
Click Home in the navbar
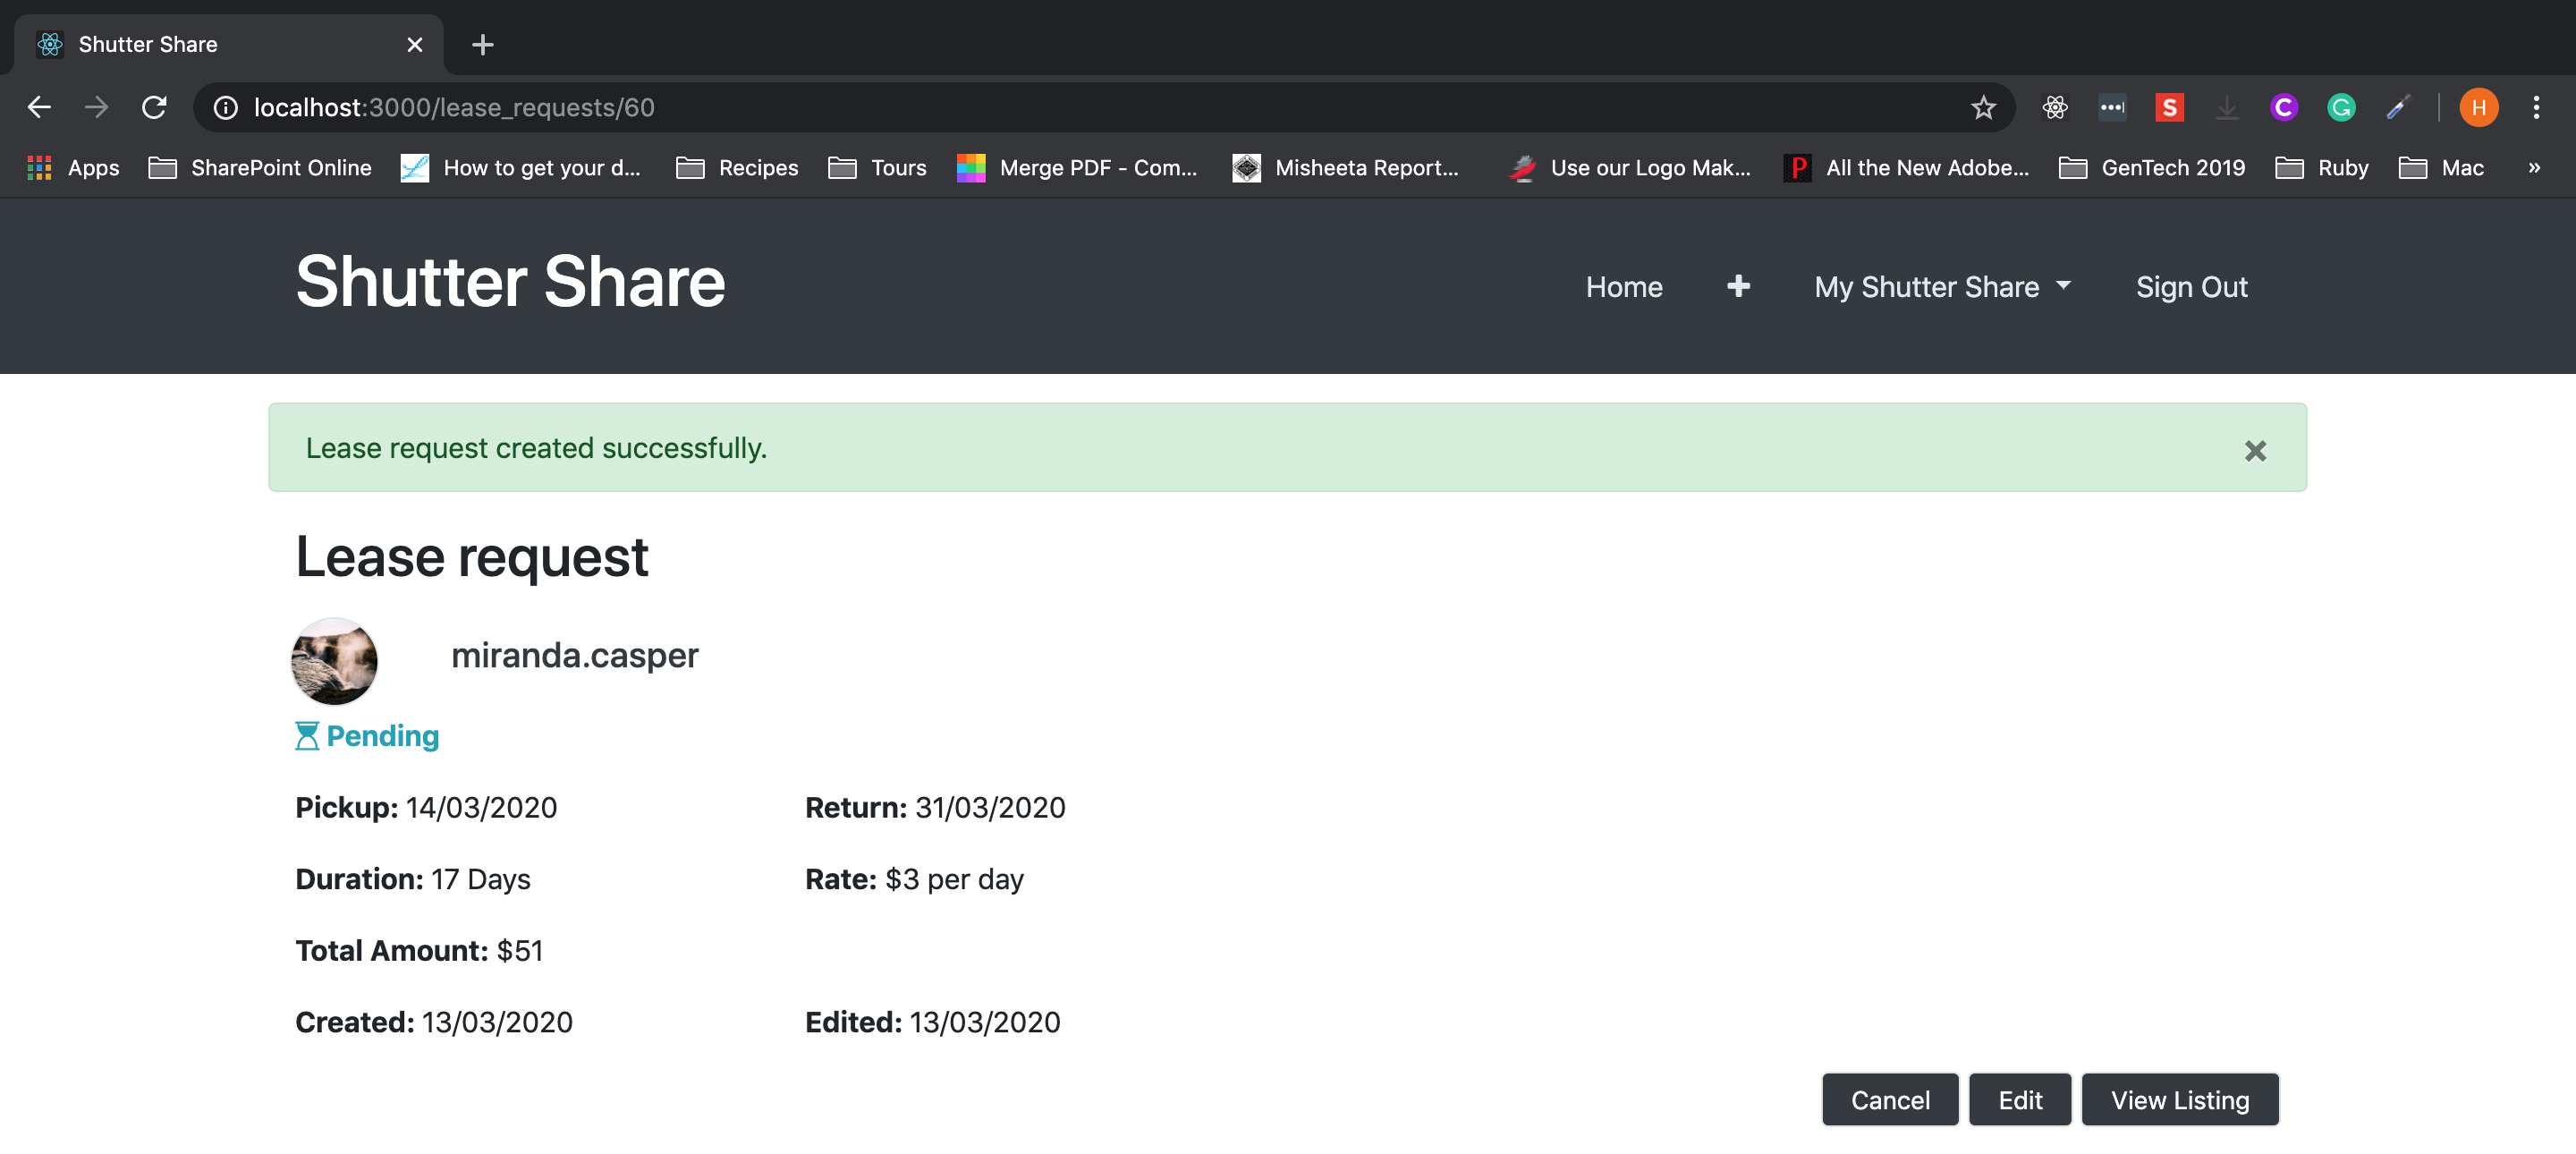(1623, 287)
